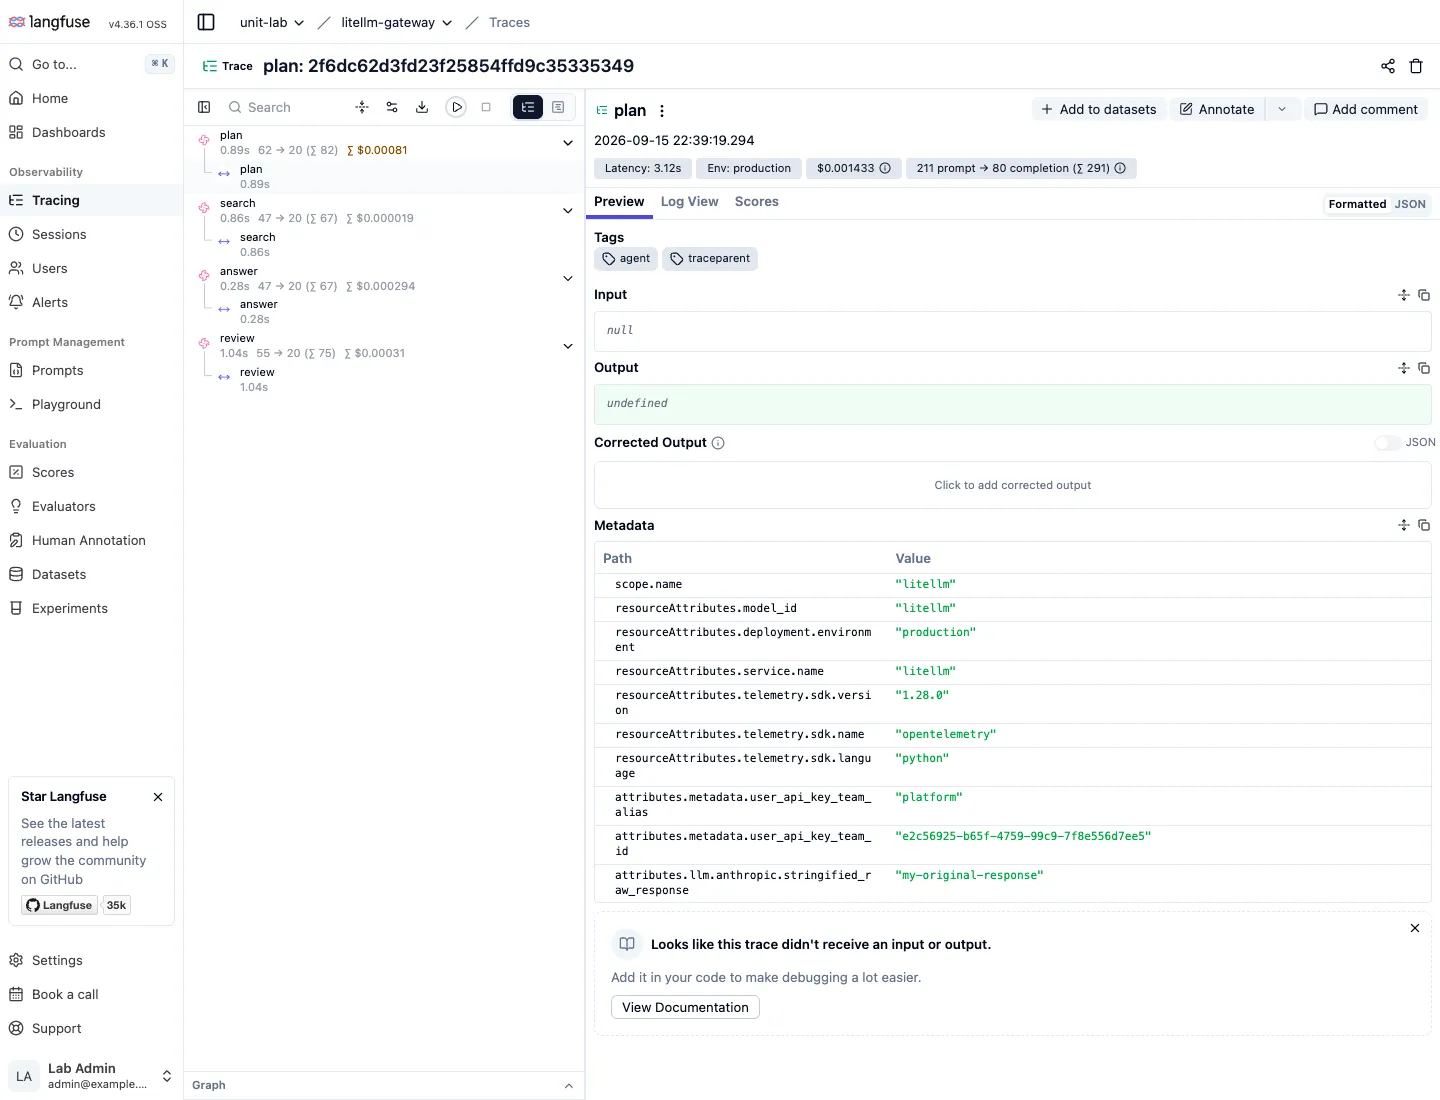Open the Langfuse GitHub link
This screenshot has width=1440, height=1100.
point(60,905)
